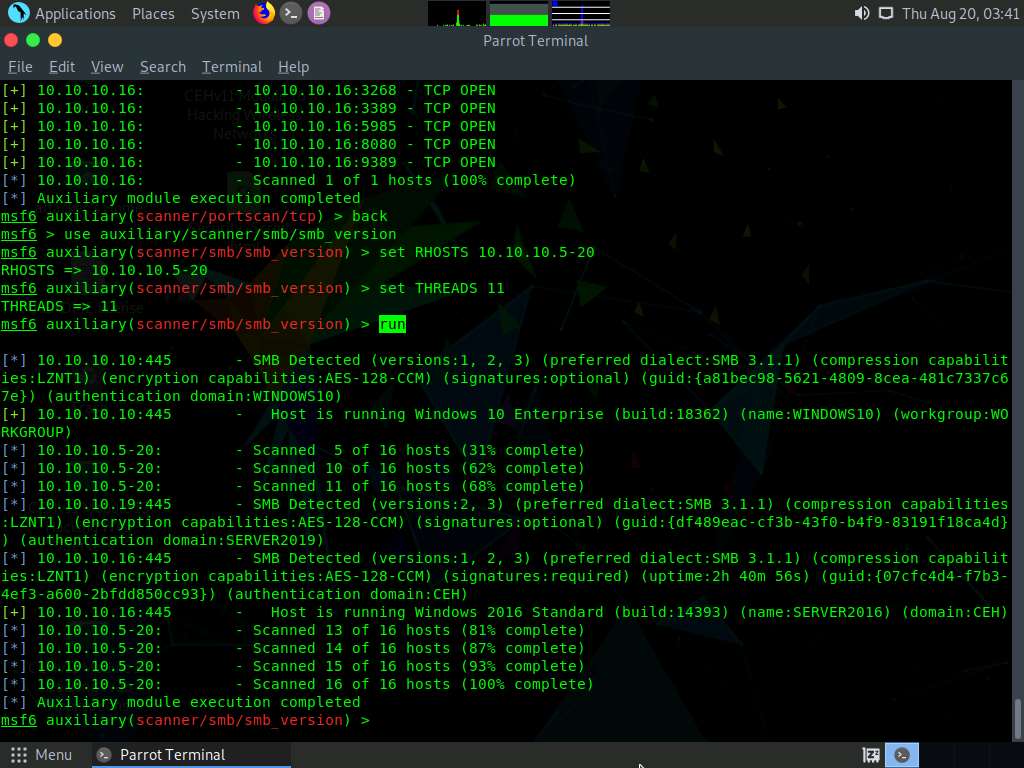
Task: Click the 'THREADS => 11' output line
Action: pyautogui.click(x=59, y=306)
